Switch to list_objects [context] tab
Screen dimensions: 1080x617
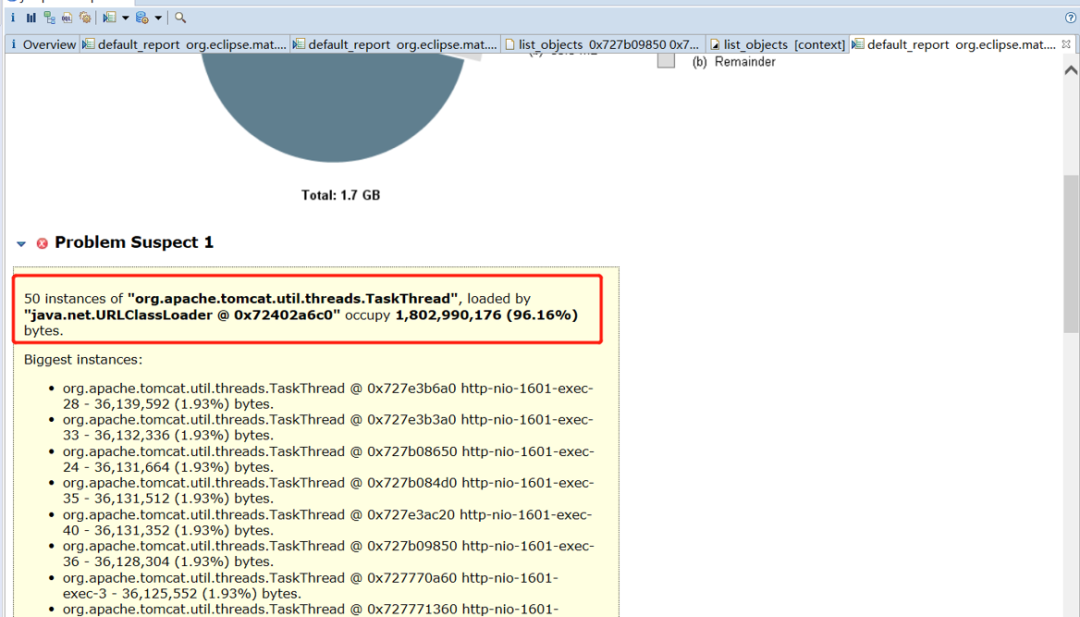[x=778, y=45]
